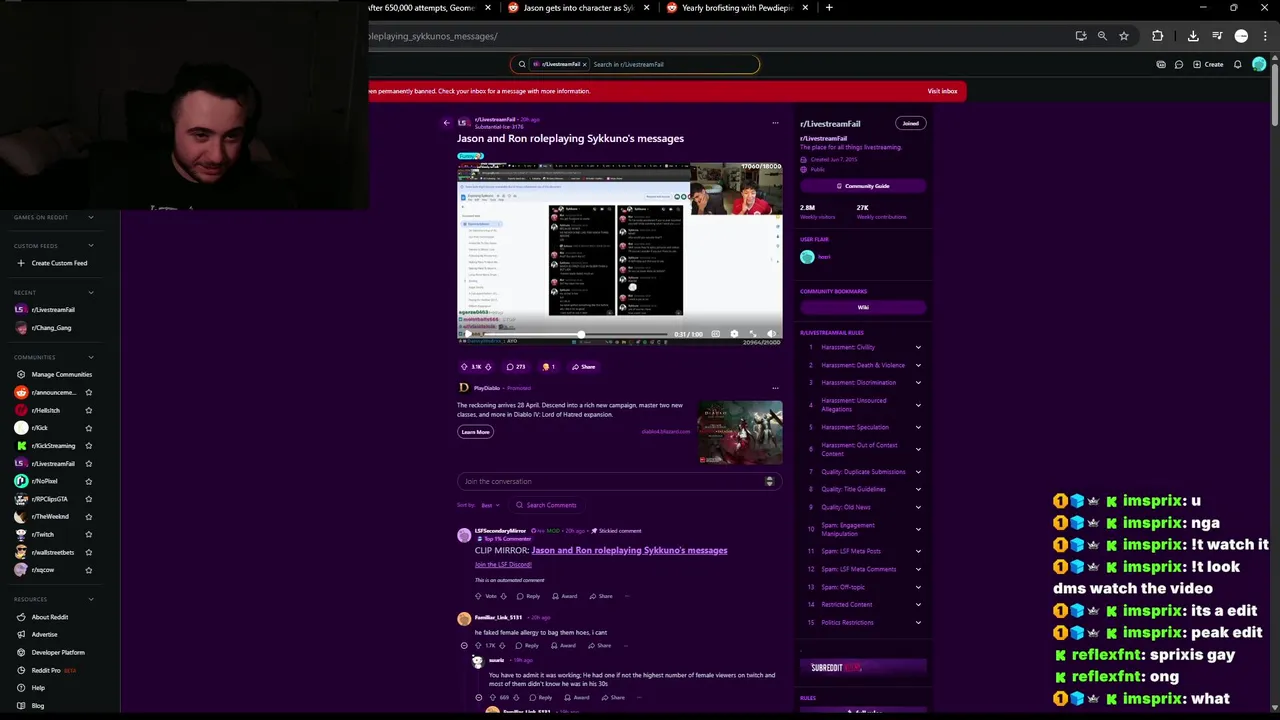
Task: Open the post overflow menu (three dots)
Action: click(x=775, y=123)
